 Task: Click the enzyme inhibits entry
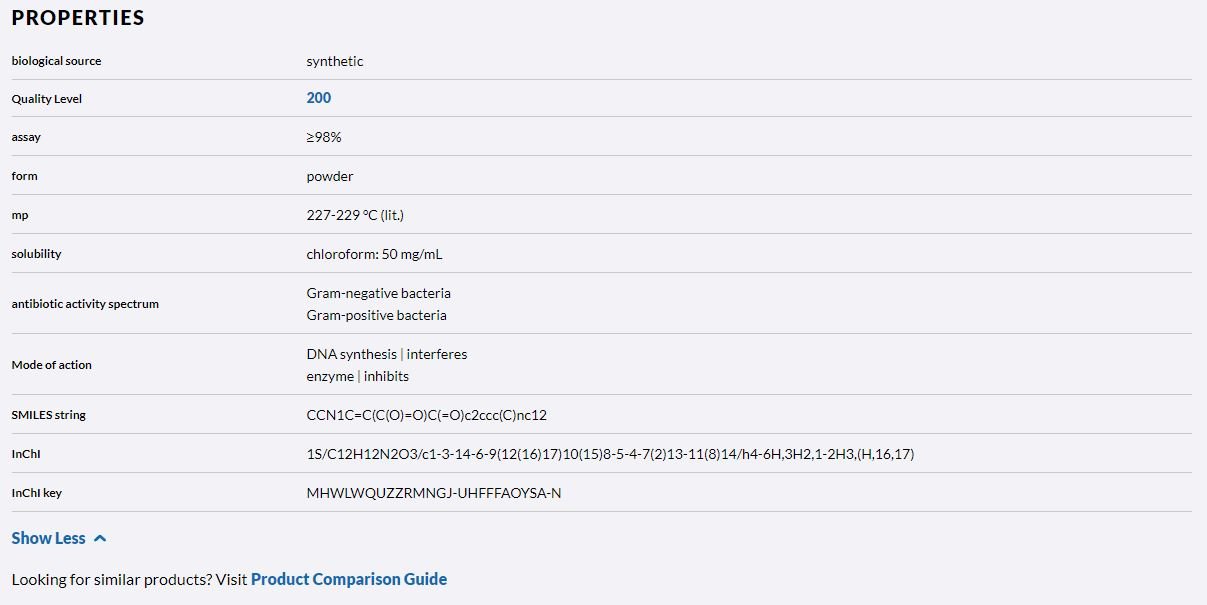[357, 376]
